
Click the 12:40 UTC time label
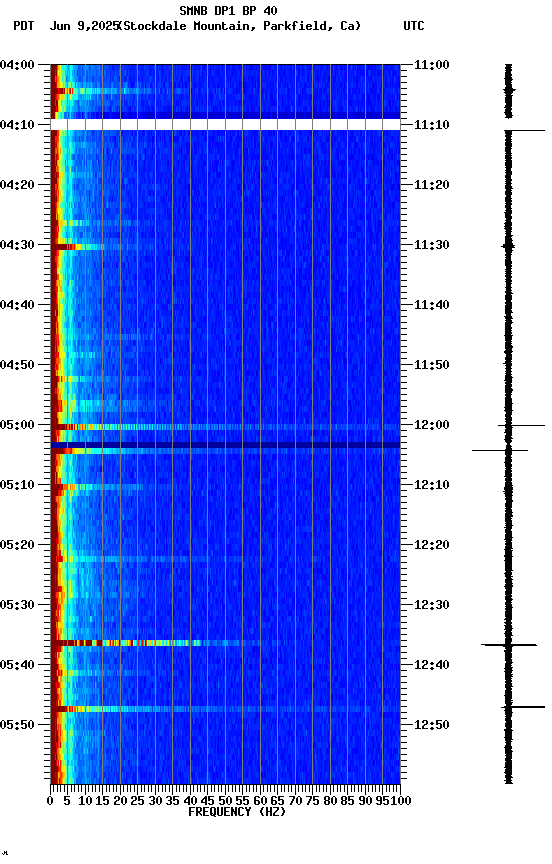pos(432,665)
